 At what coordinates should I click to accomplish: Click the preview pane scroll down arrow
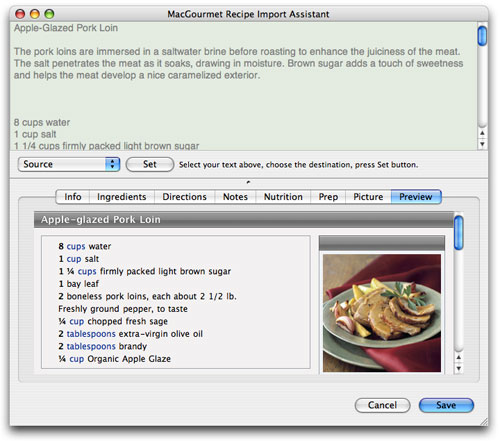459,368
